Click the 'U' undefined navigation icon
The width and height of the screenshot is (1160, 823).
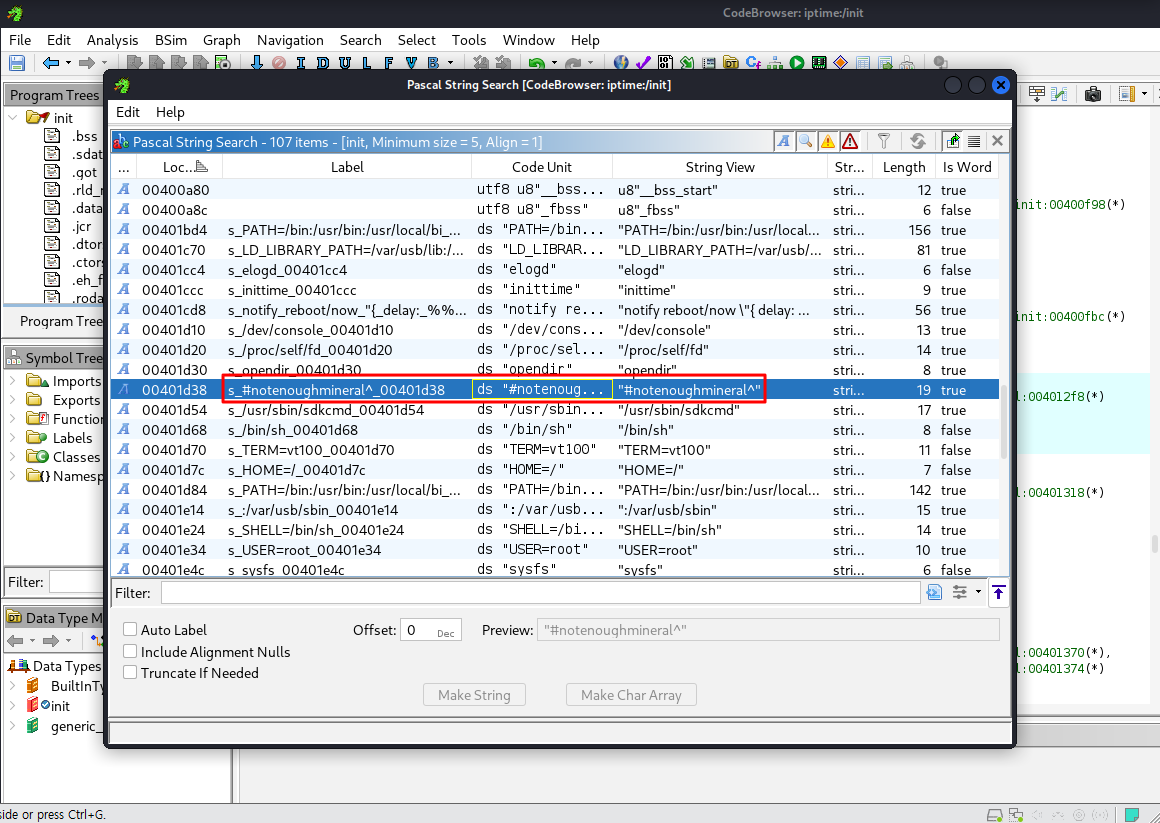pyautogui.click(x=345, y=63)
